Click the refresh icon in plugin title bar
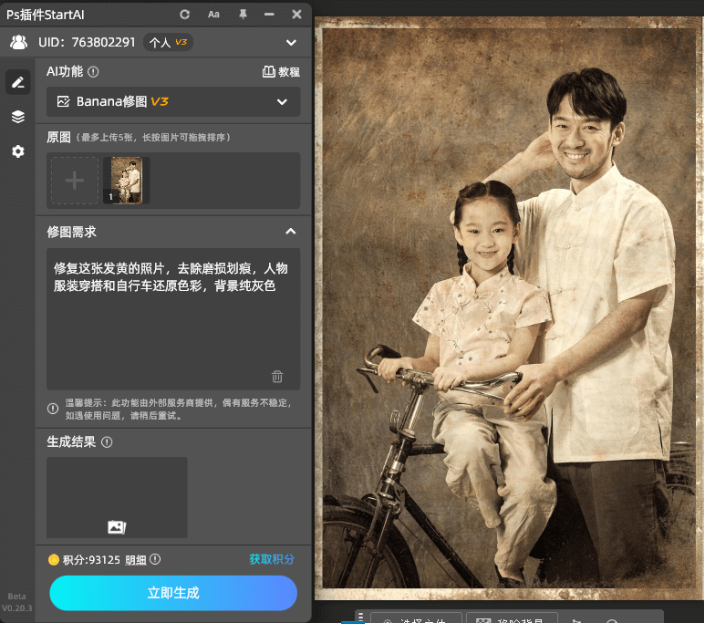Screen dimensions: 704x624 click(x=184, y=14)
